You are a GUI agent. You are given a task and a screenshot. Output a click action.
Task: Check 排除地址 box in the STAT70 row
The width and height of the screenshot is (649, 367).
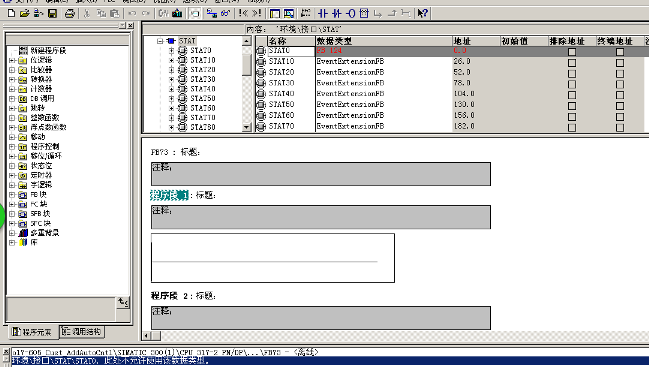pyautogui.click(x=572, y=127)
